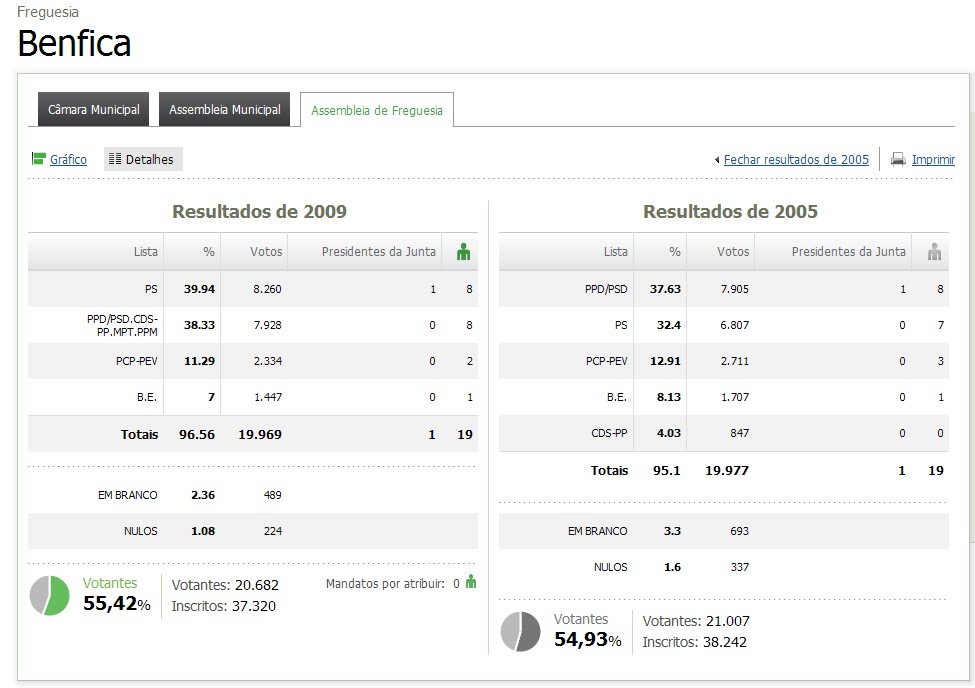Click the 32.4 percentage in 2005

[669, 325]
